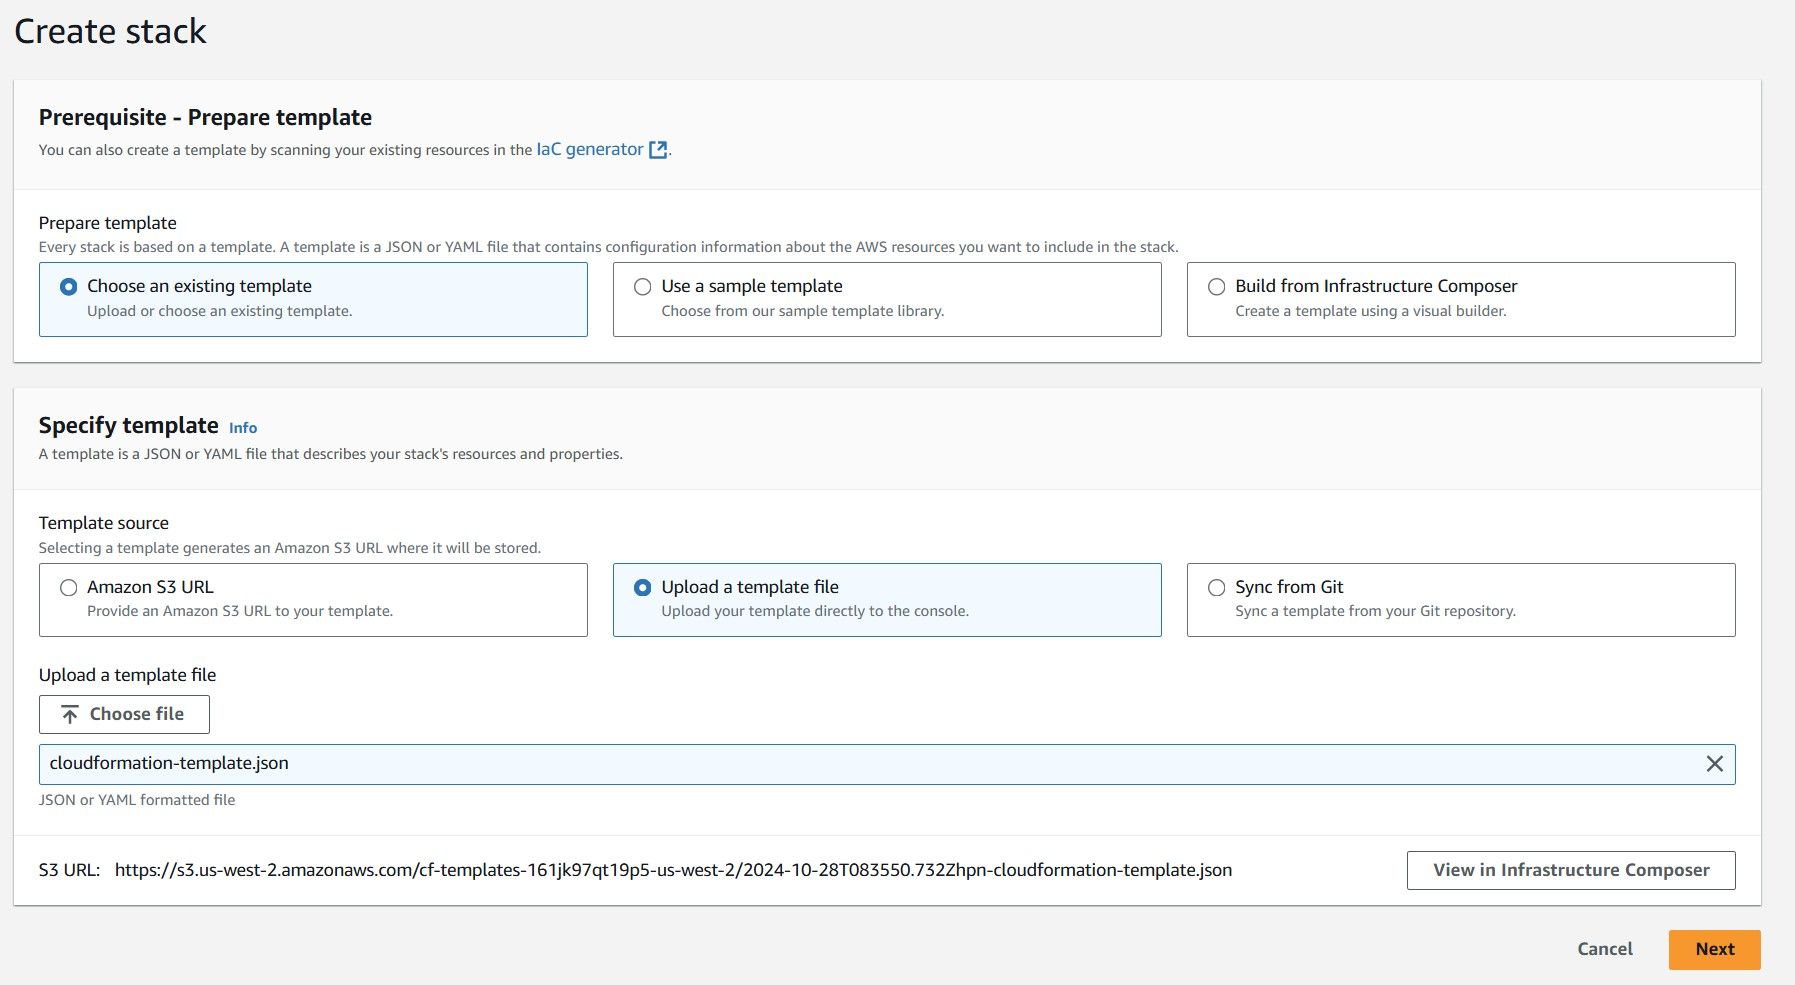
Task: Open the Info link beside Specify template
Action: [x=242, y=428]
